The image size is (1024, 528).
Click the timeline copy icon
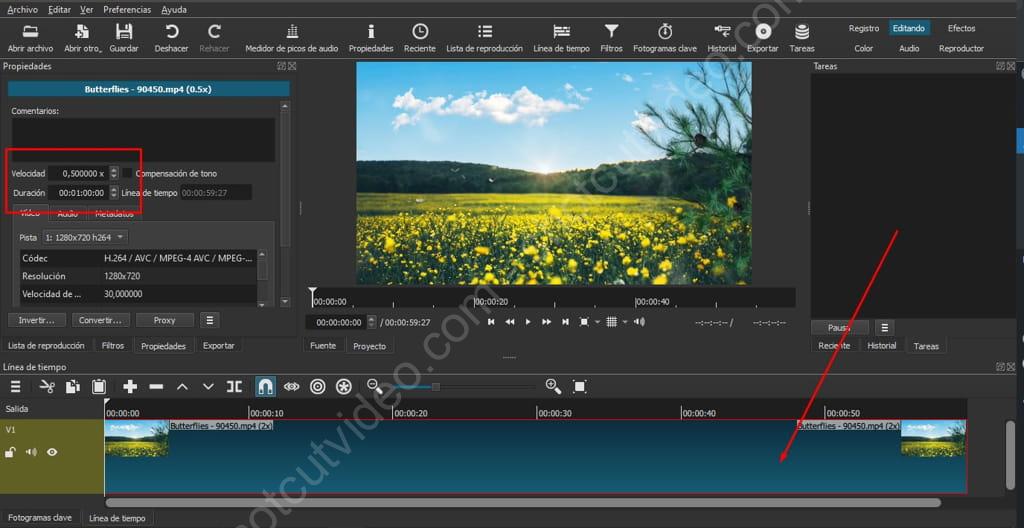(72, 387)
